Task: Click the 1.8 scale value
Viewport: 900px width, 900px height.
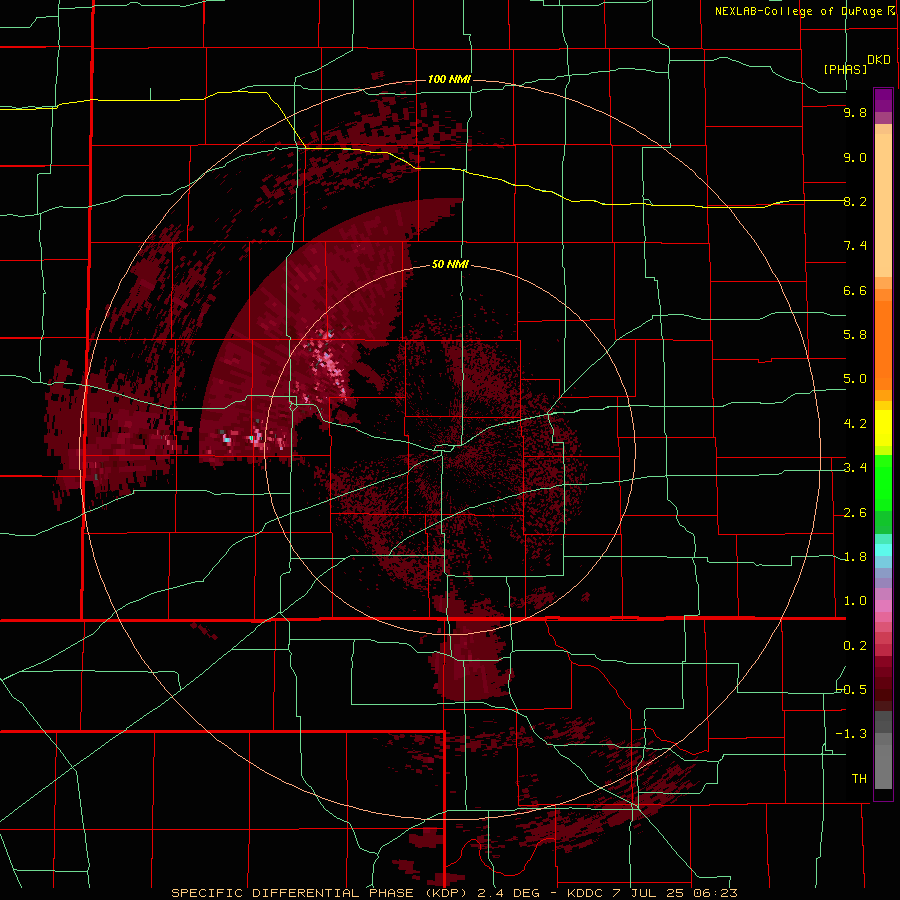Action: (x=855, y=557)
